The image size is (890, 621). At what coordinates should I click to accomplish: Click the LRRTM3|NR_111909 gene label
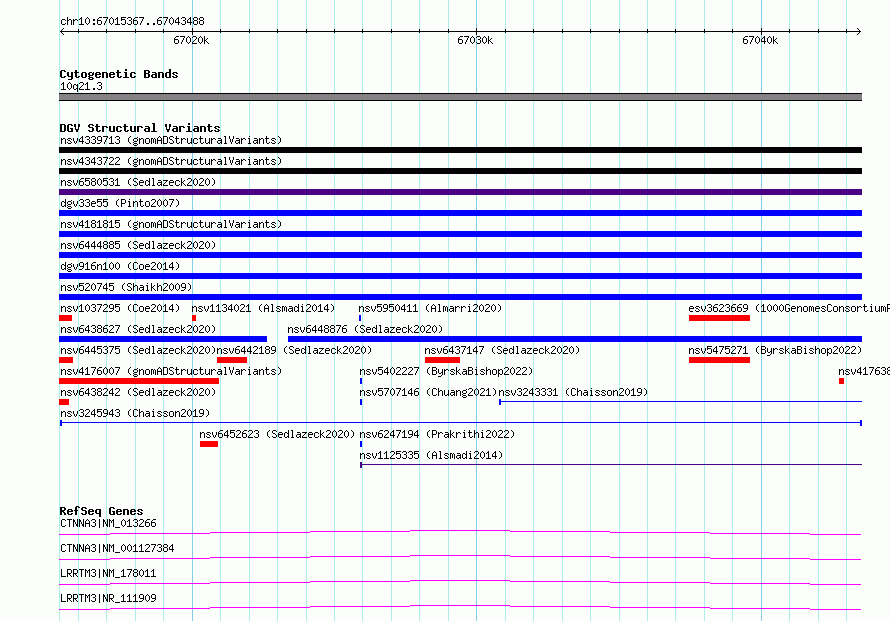click(108, 598)
